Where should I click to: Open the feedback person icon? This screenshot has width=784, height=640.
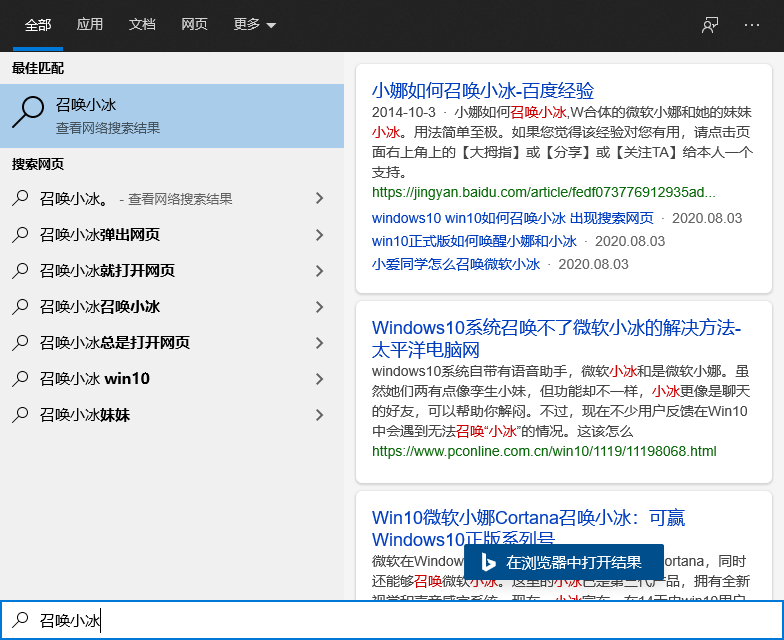[x=710, y=25]
